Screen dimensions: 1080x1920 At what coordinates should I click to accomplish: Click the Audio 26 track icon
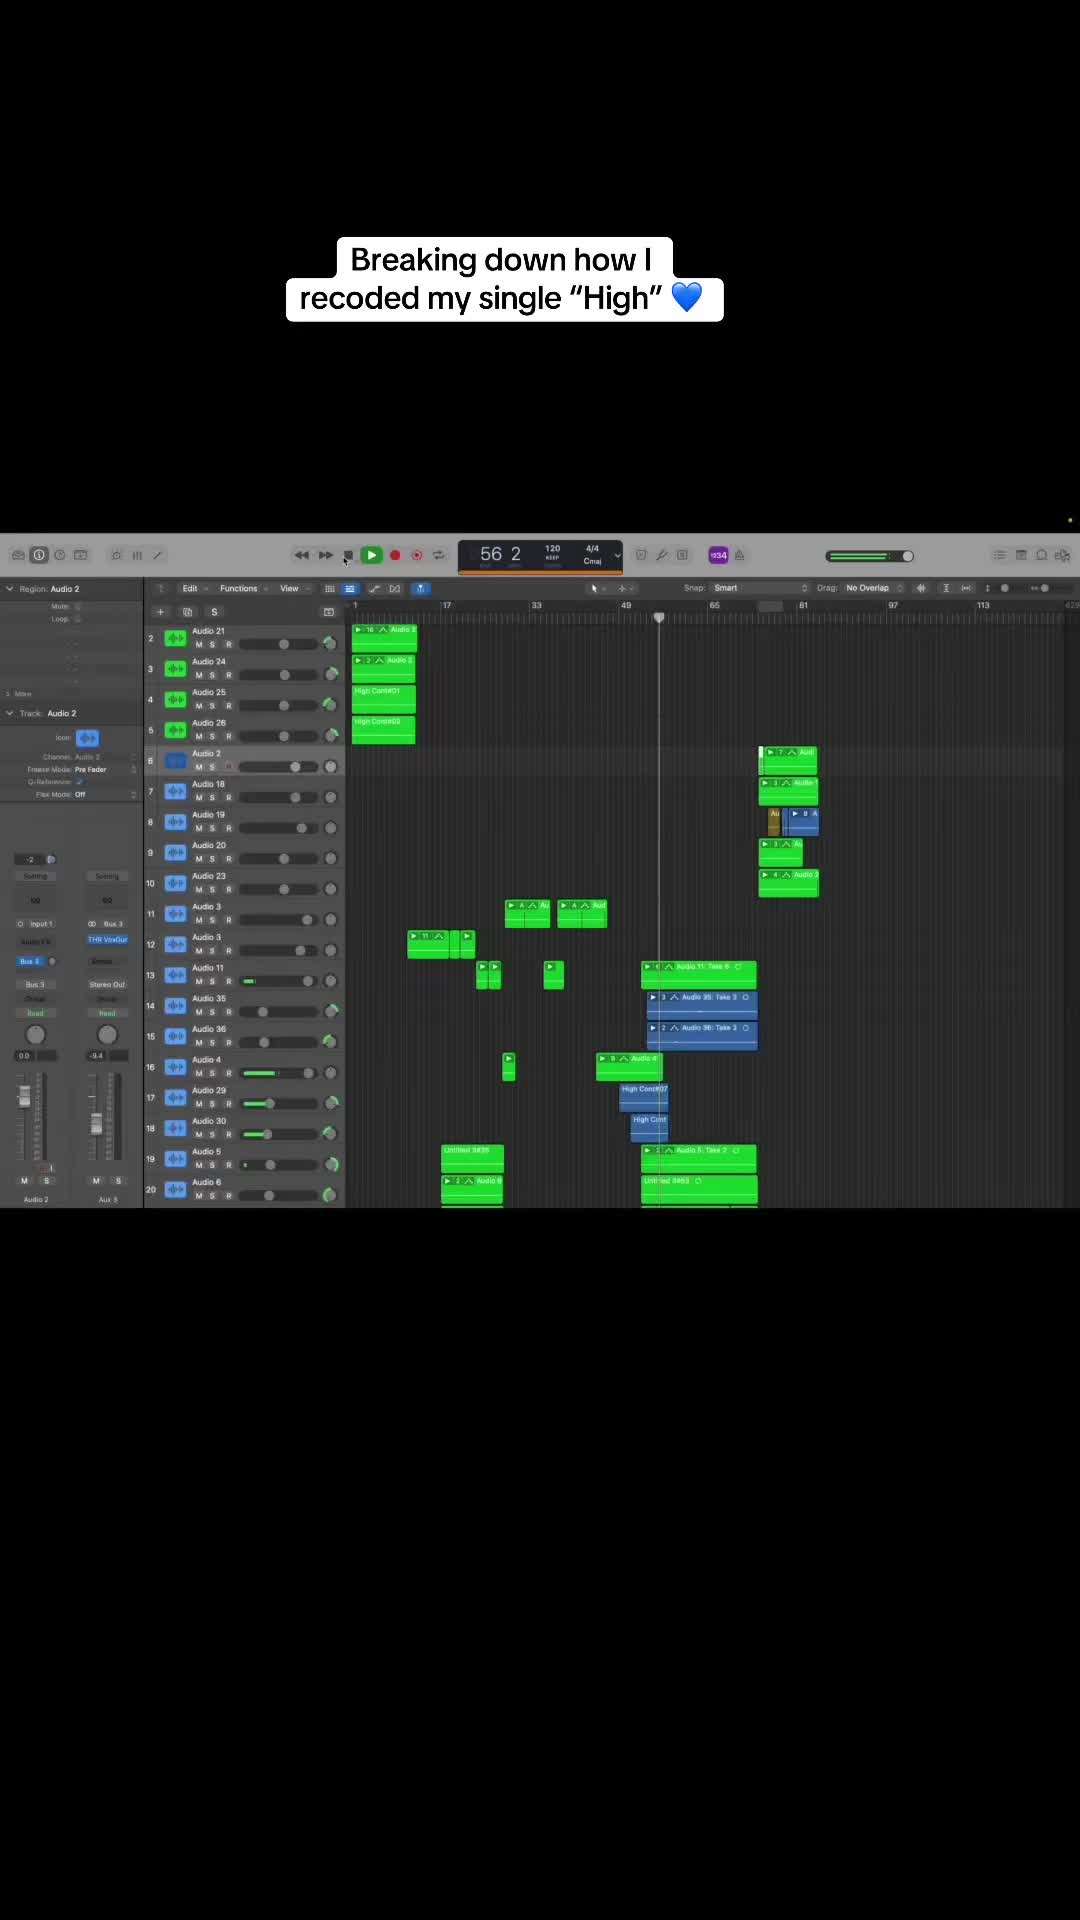(x=176, y=730)
